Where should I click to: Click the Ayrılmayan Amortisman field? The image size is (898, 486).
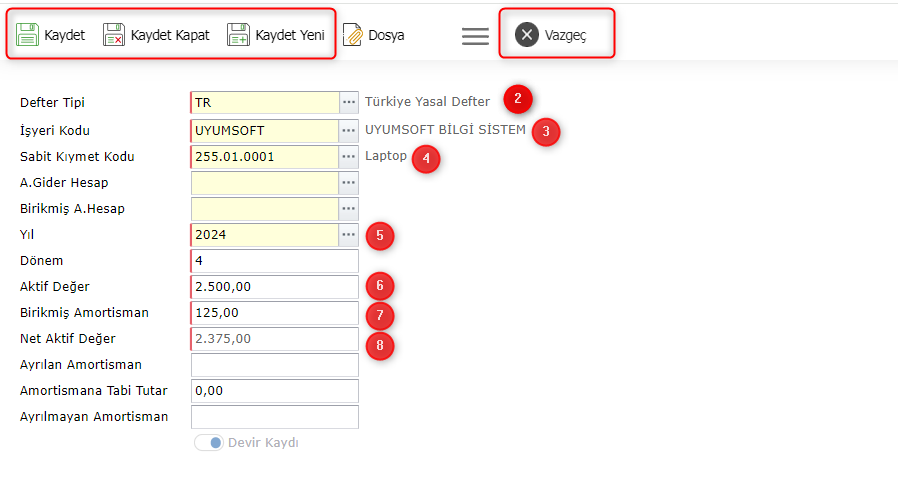[x=274, y=417]
